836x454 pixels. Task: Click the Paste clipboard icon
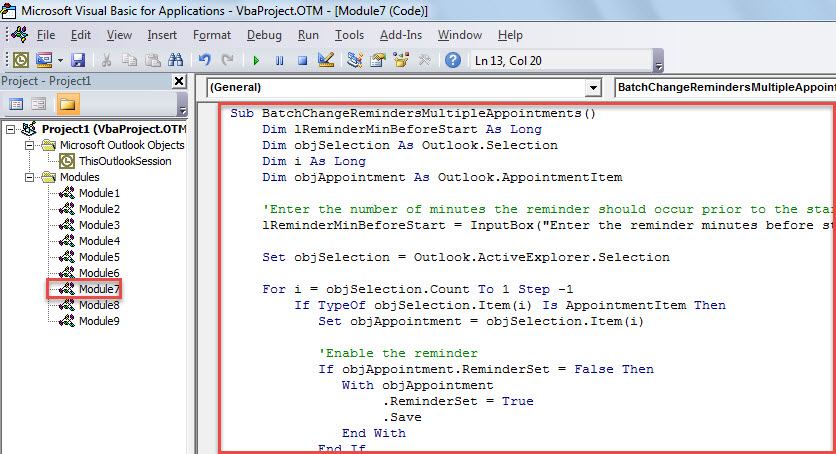tap(152, 60)
